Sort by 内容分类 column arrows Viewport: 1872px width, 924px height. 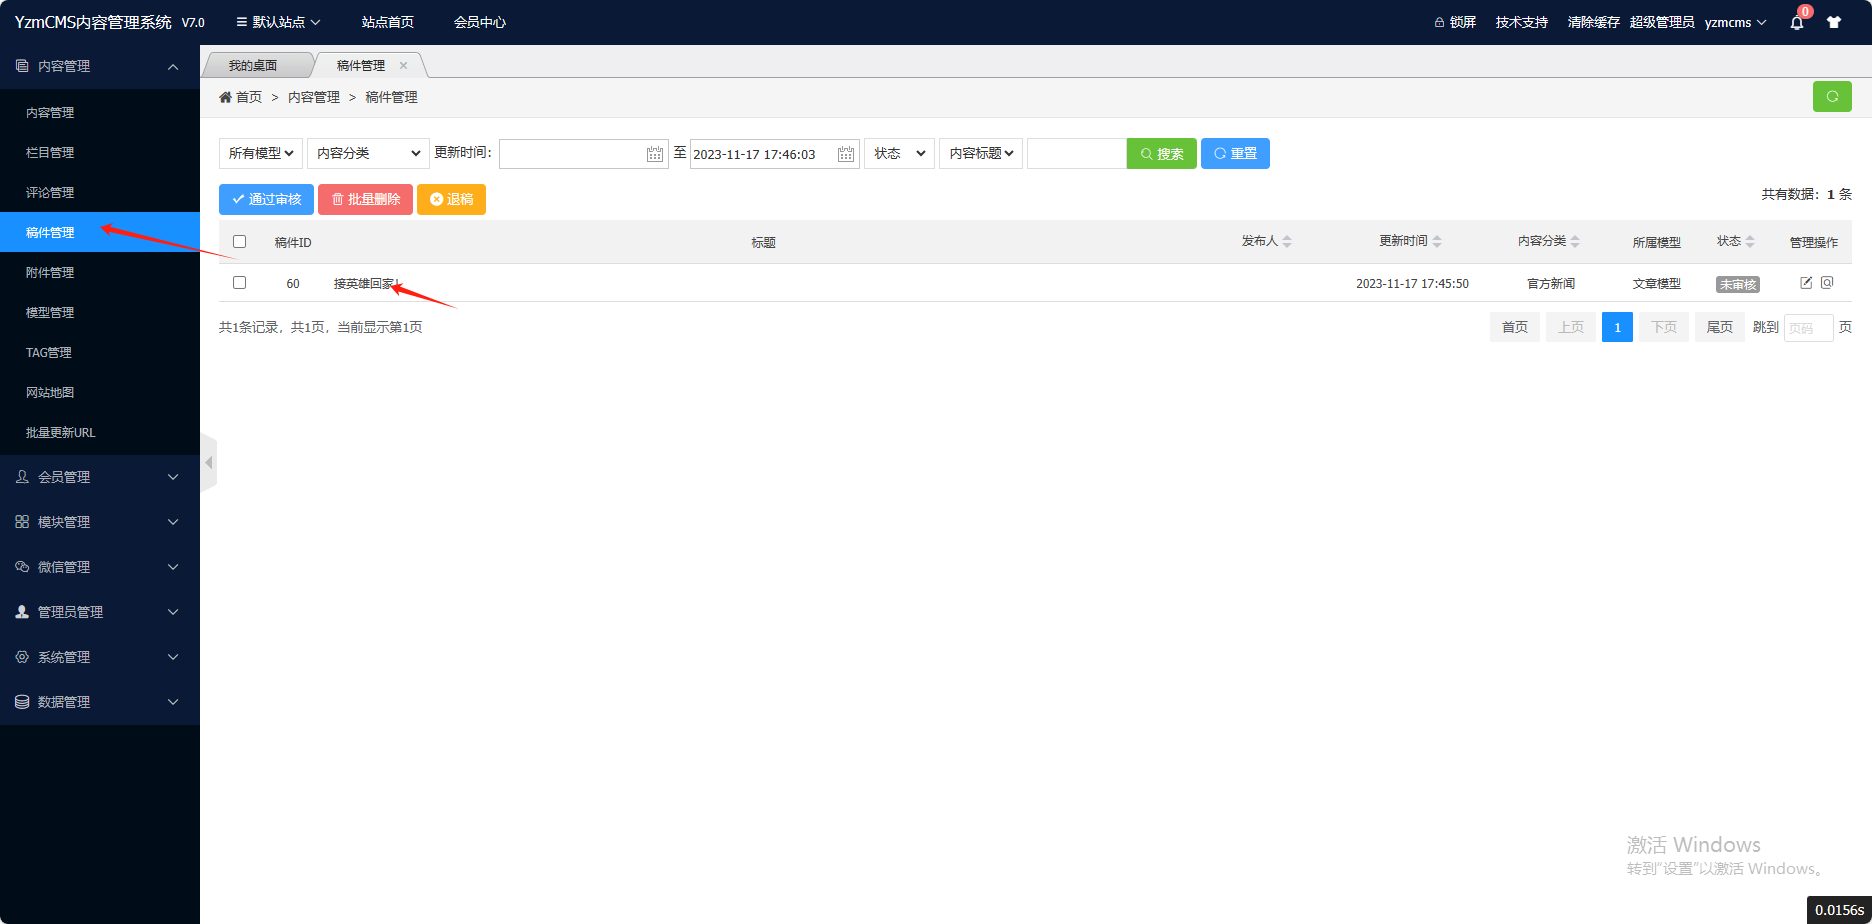[1575, 241]
